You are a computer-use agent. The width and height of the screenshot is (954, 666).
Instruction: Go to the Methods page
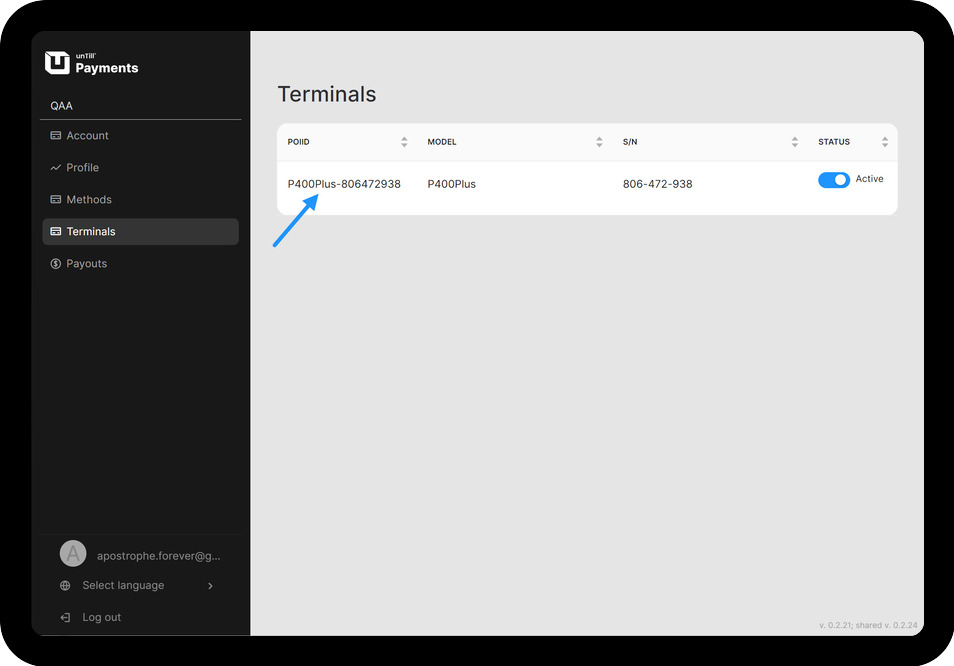coord(89,200)
